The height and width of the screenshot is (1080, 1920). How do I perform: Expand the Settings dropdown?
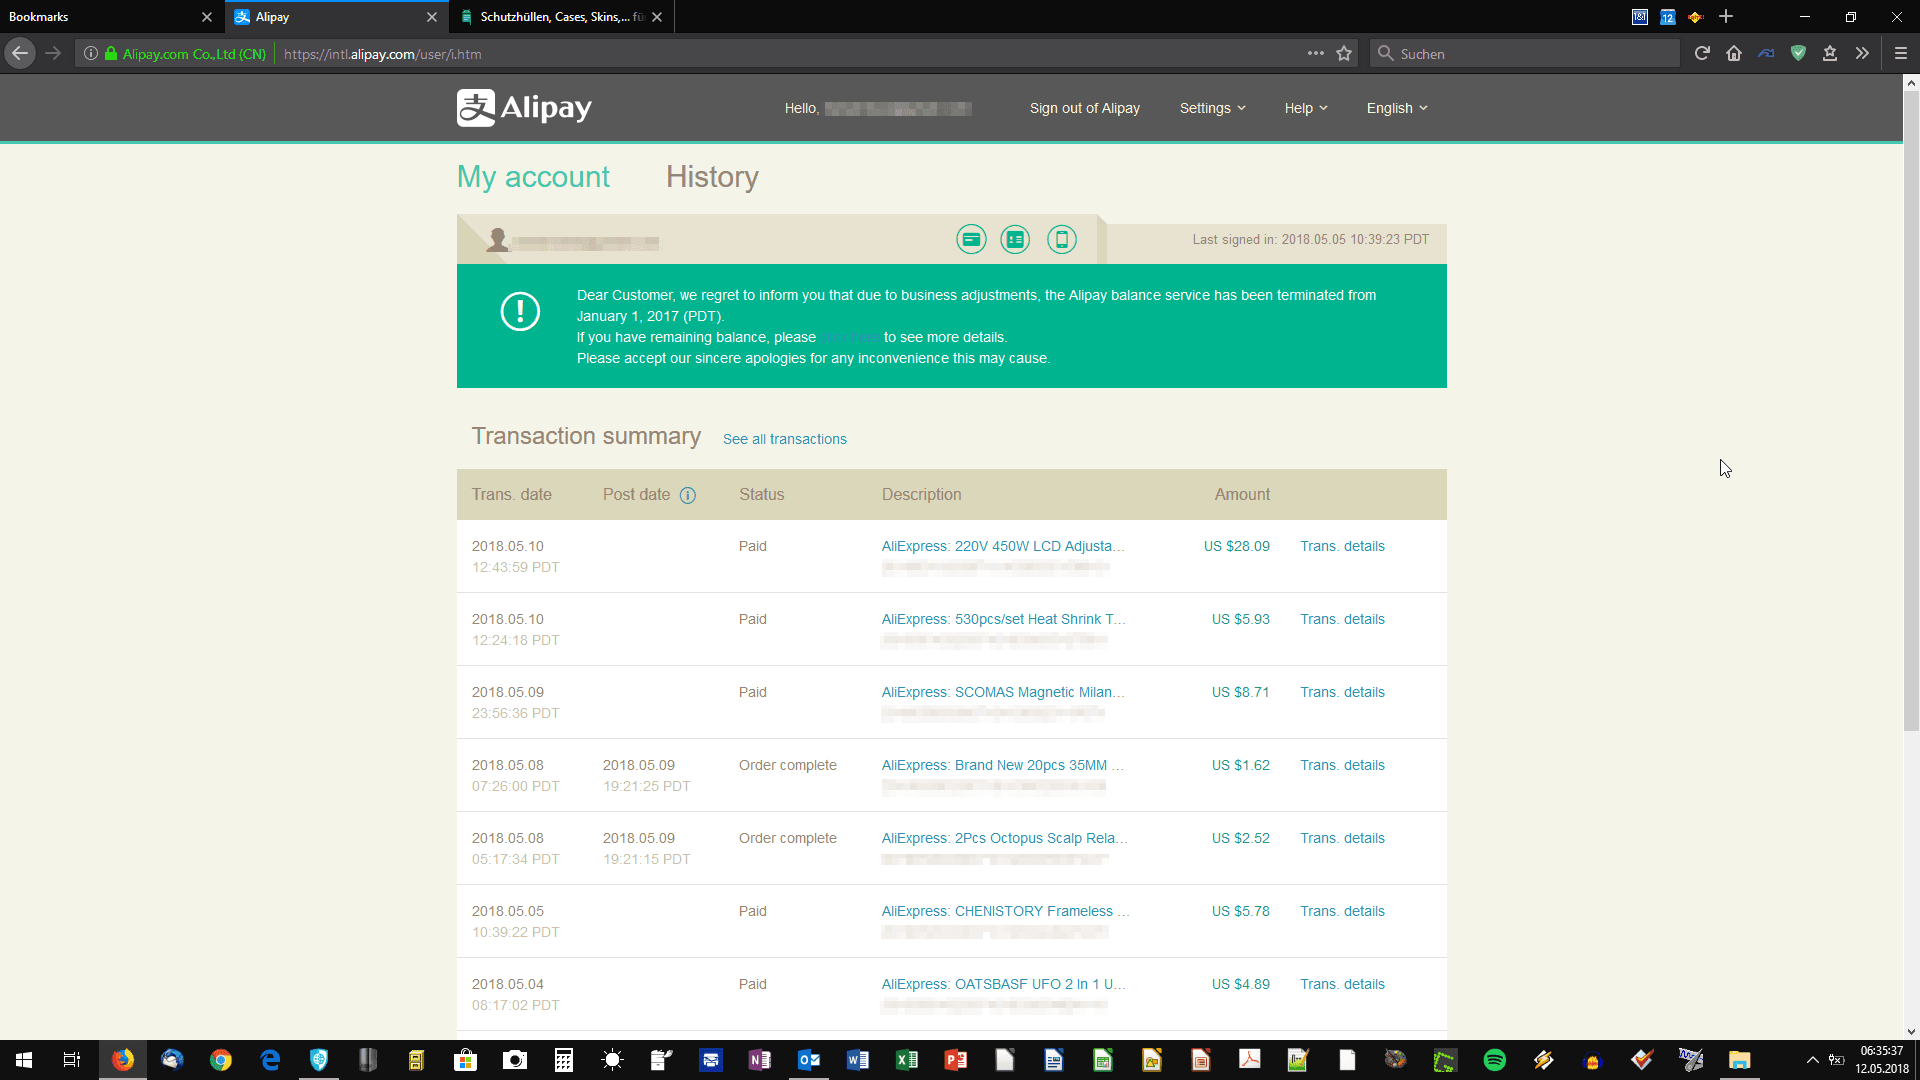(1212, 108)
